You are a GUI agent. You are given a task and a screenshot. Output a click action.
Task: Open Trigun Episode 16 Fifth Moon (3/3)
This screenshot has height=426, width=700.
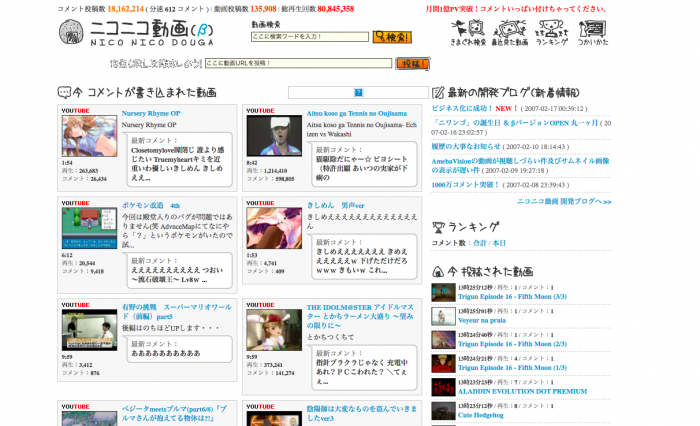(x=512, y=297)
